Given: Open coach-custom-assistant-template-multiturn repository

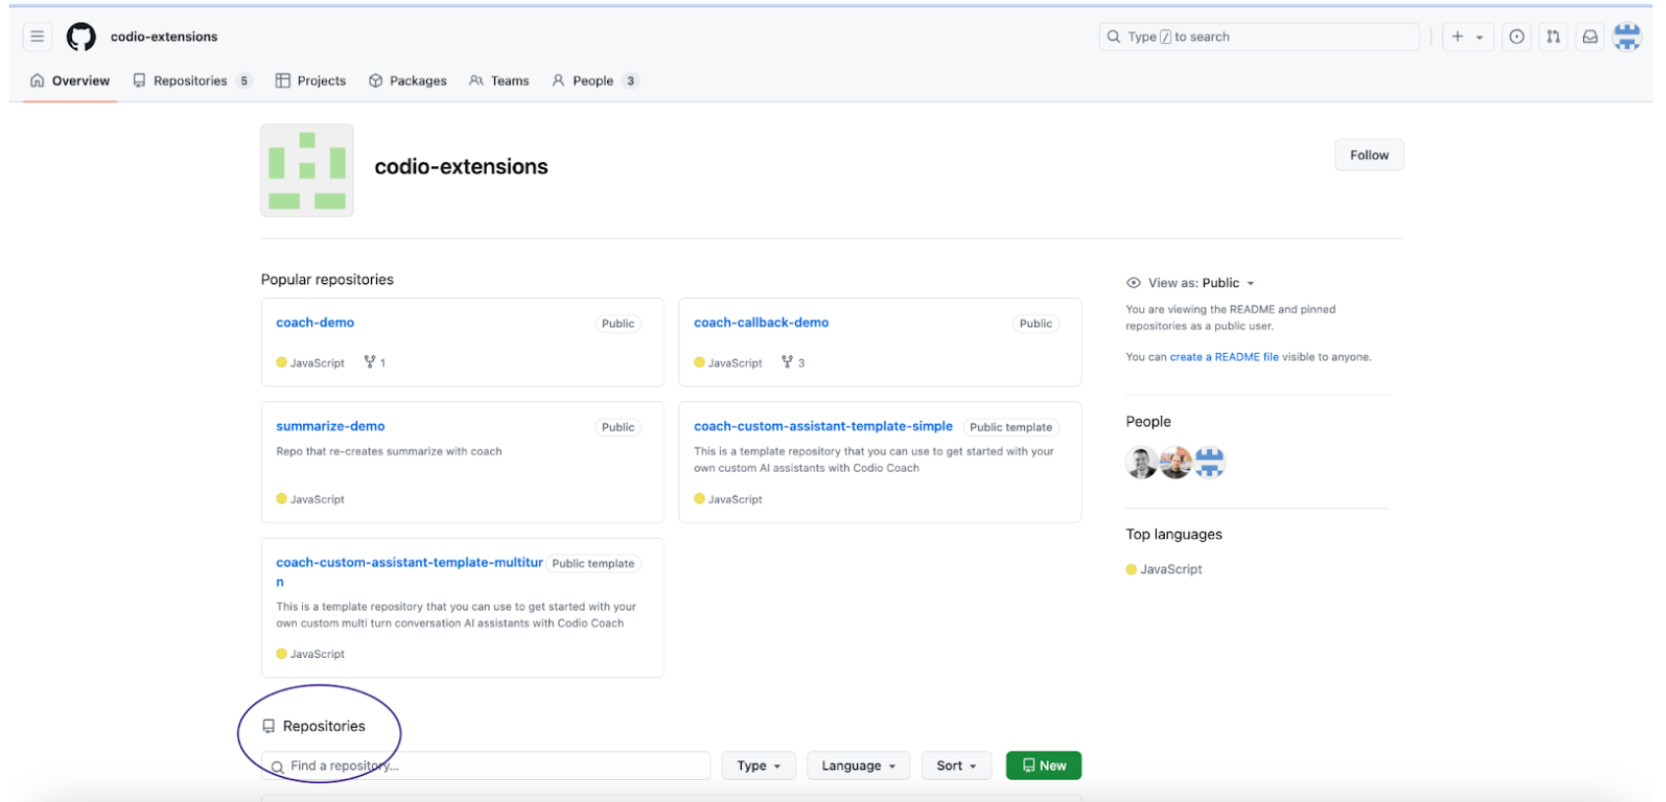Looking at the screenshot, I should pyautogui.click(x=409, y=563).
